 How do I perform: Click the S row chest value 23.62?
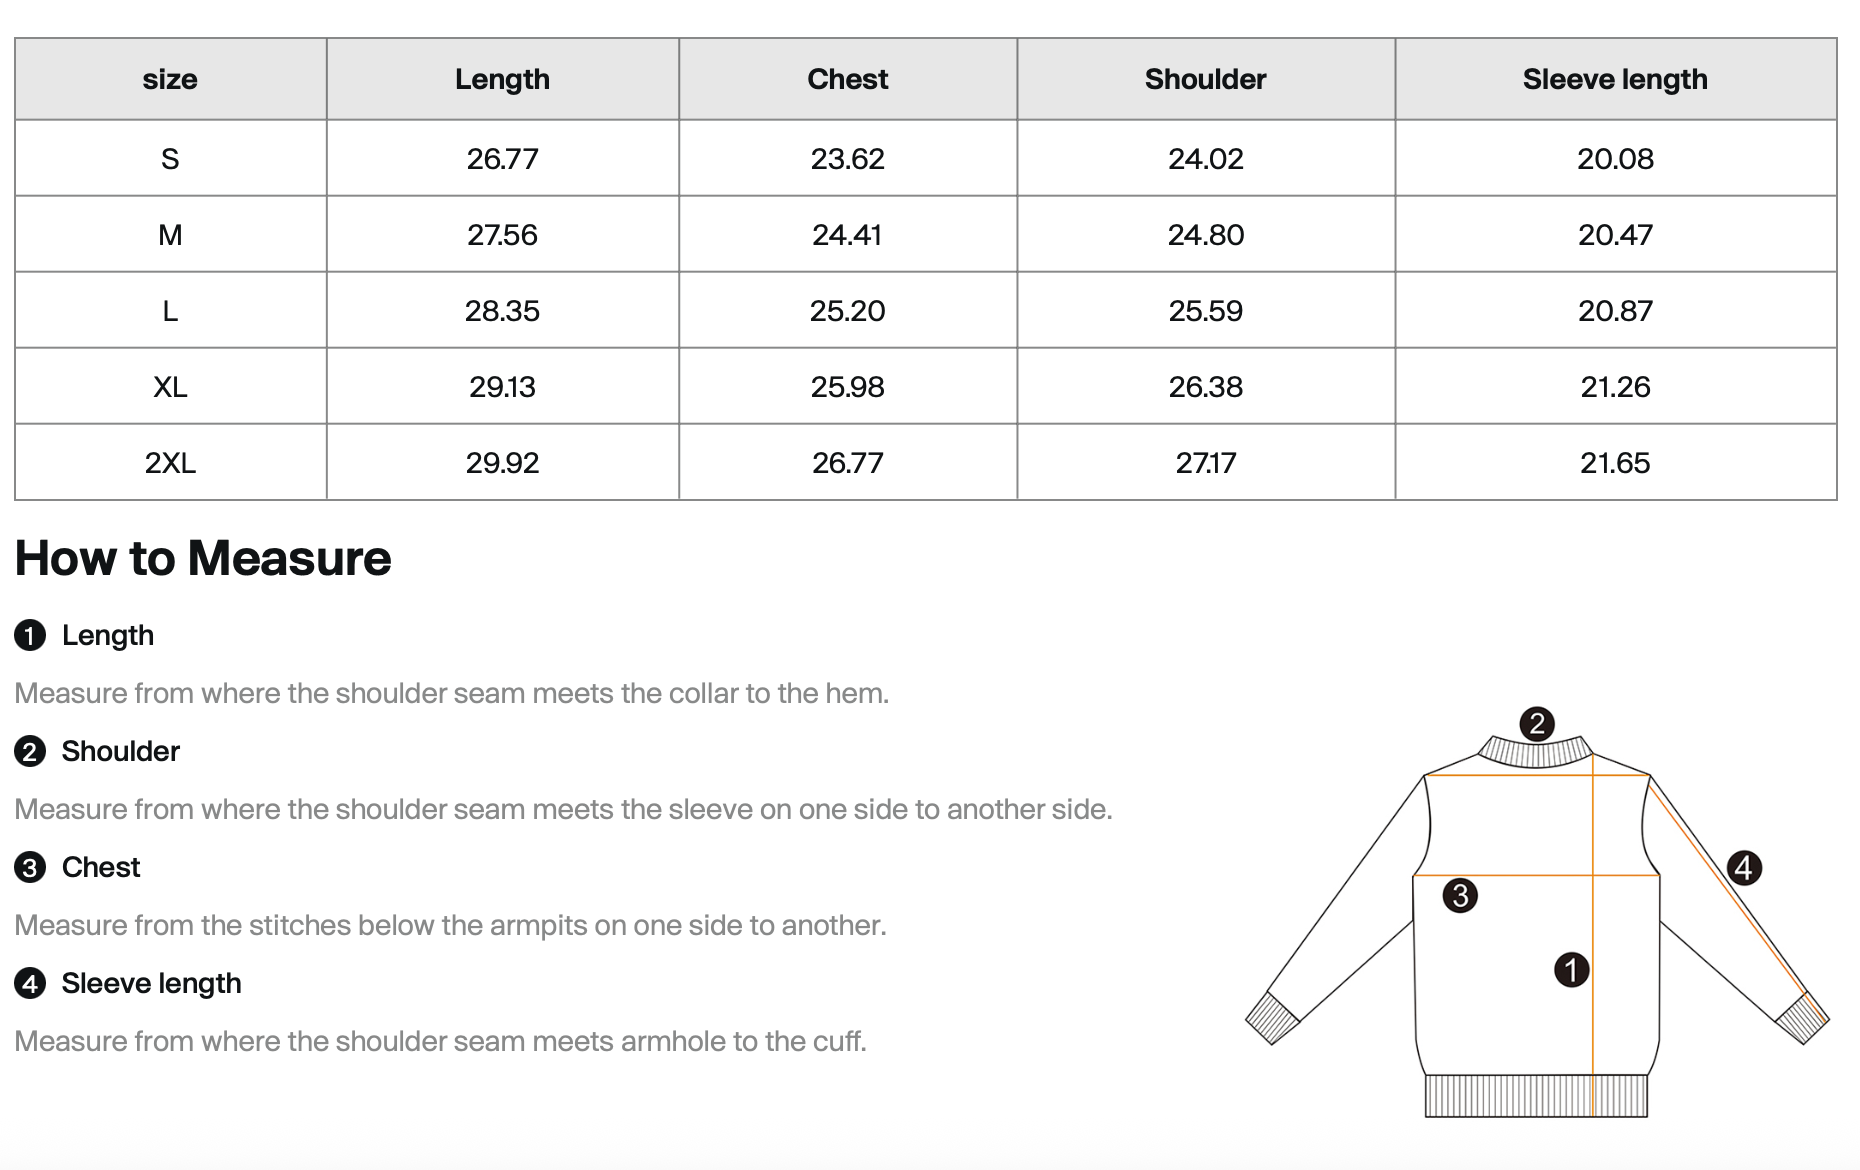847,159
